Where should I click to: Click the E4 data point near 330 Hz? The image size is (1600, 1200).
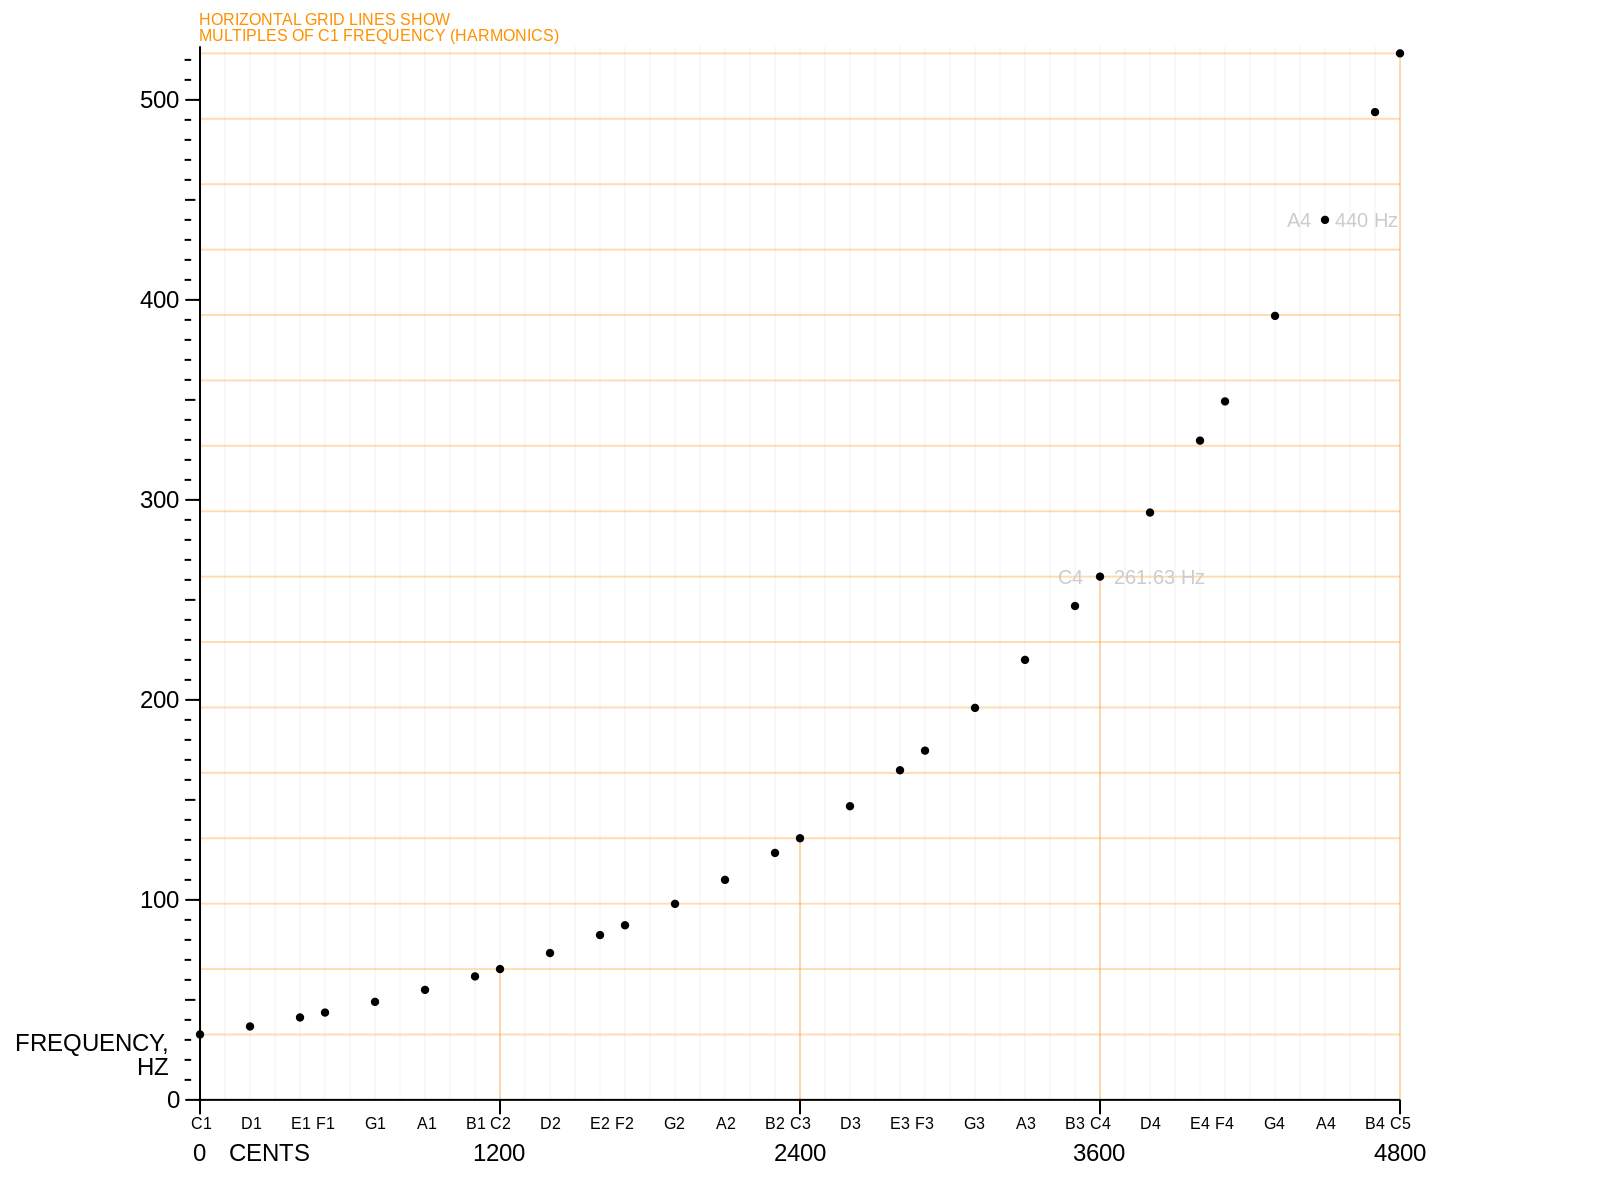[1200, 441]
